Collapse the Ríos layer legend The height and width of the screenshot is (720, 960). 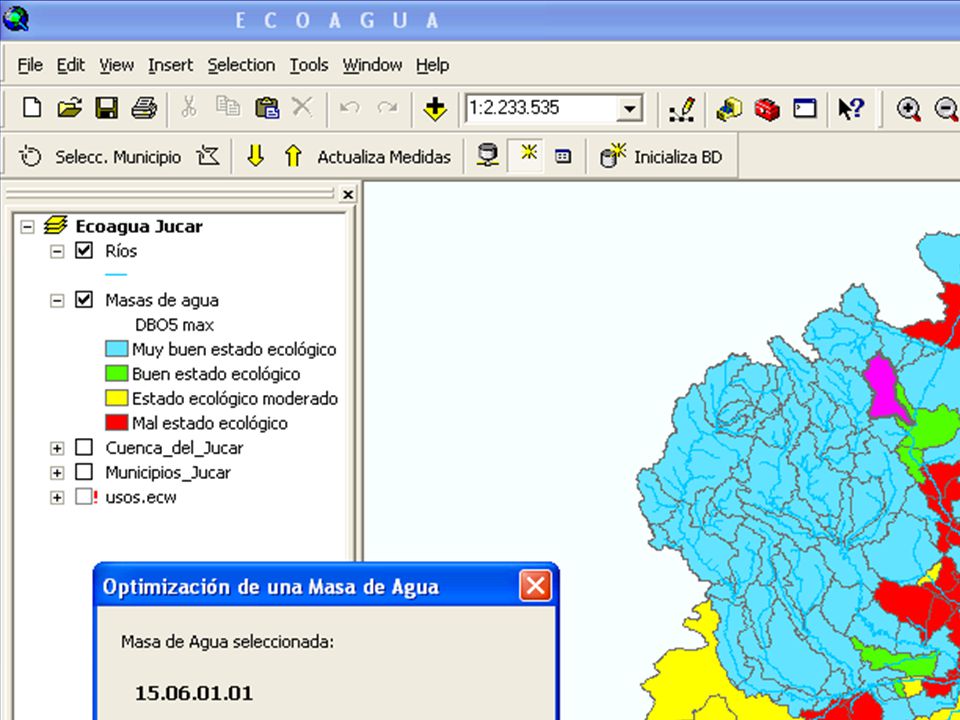point(57,251)
